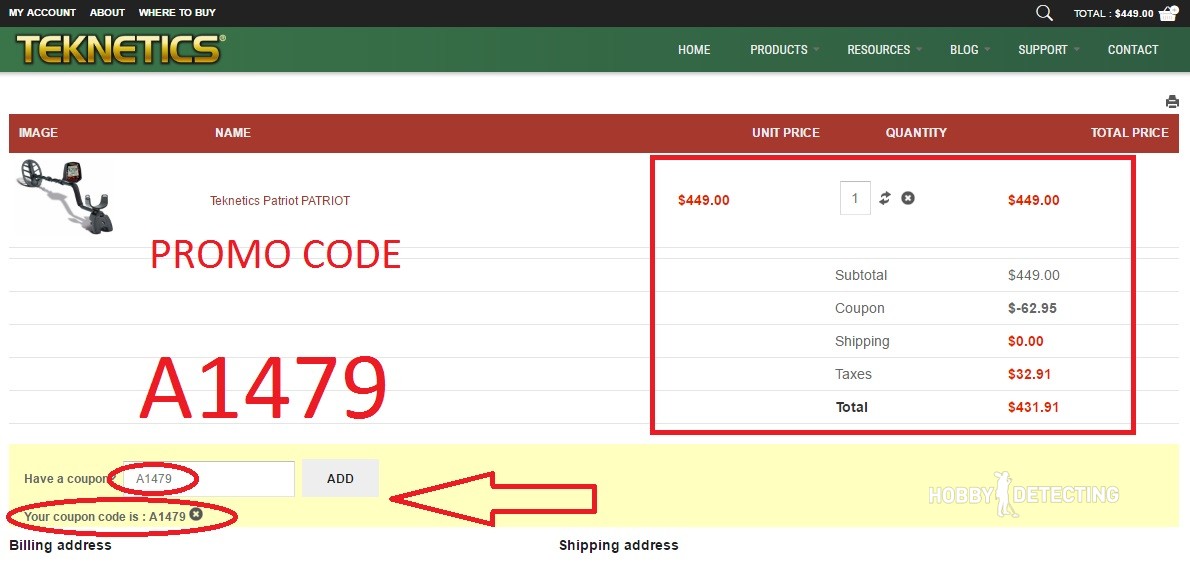Click the TOTAL PRICE column header
Viewport: 1190px width, 562px height.
coord(1129,133)
